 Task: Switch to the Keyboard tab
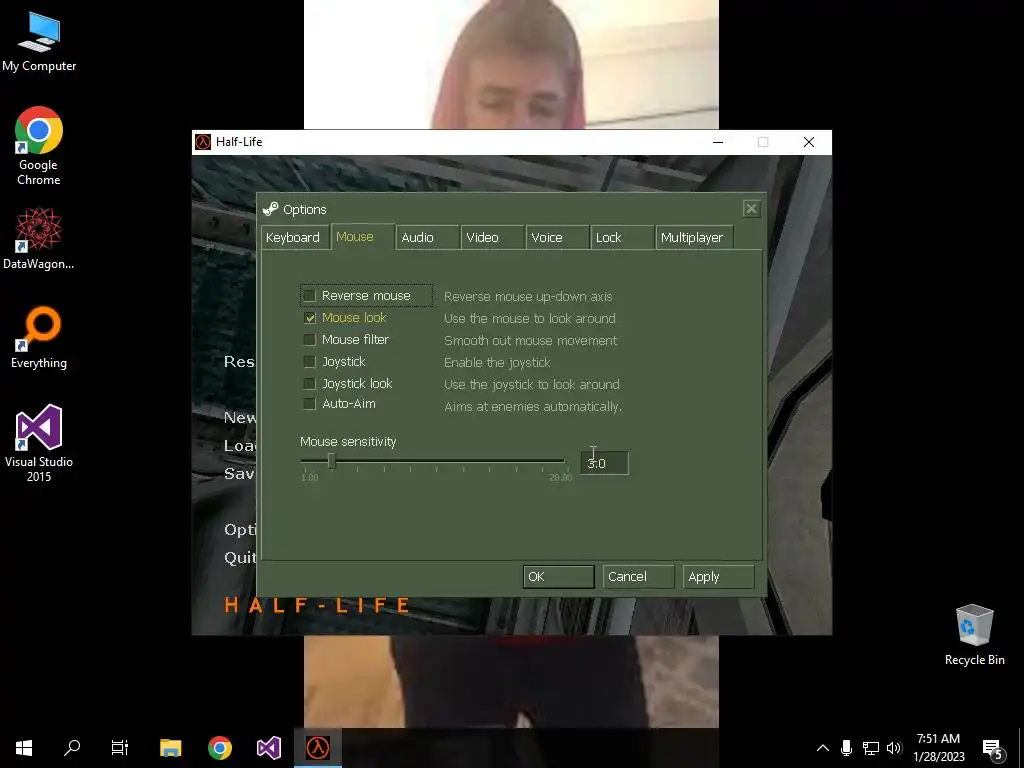[293, 238]
